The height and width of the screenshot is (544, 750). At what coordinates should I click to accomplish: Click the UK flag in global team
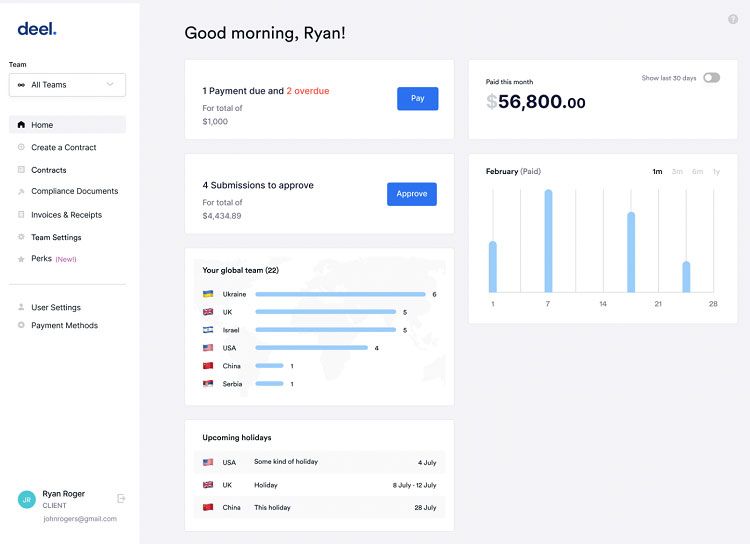pos(208,312)
